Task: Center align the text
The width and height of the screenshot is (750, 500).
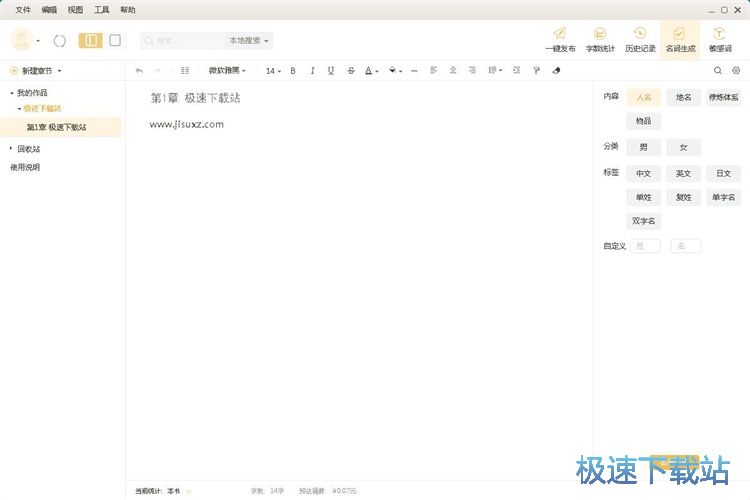Action: coord(453,70)
